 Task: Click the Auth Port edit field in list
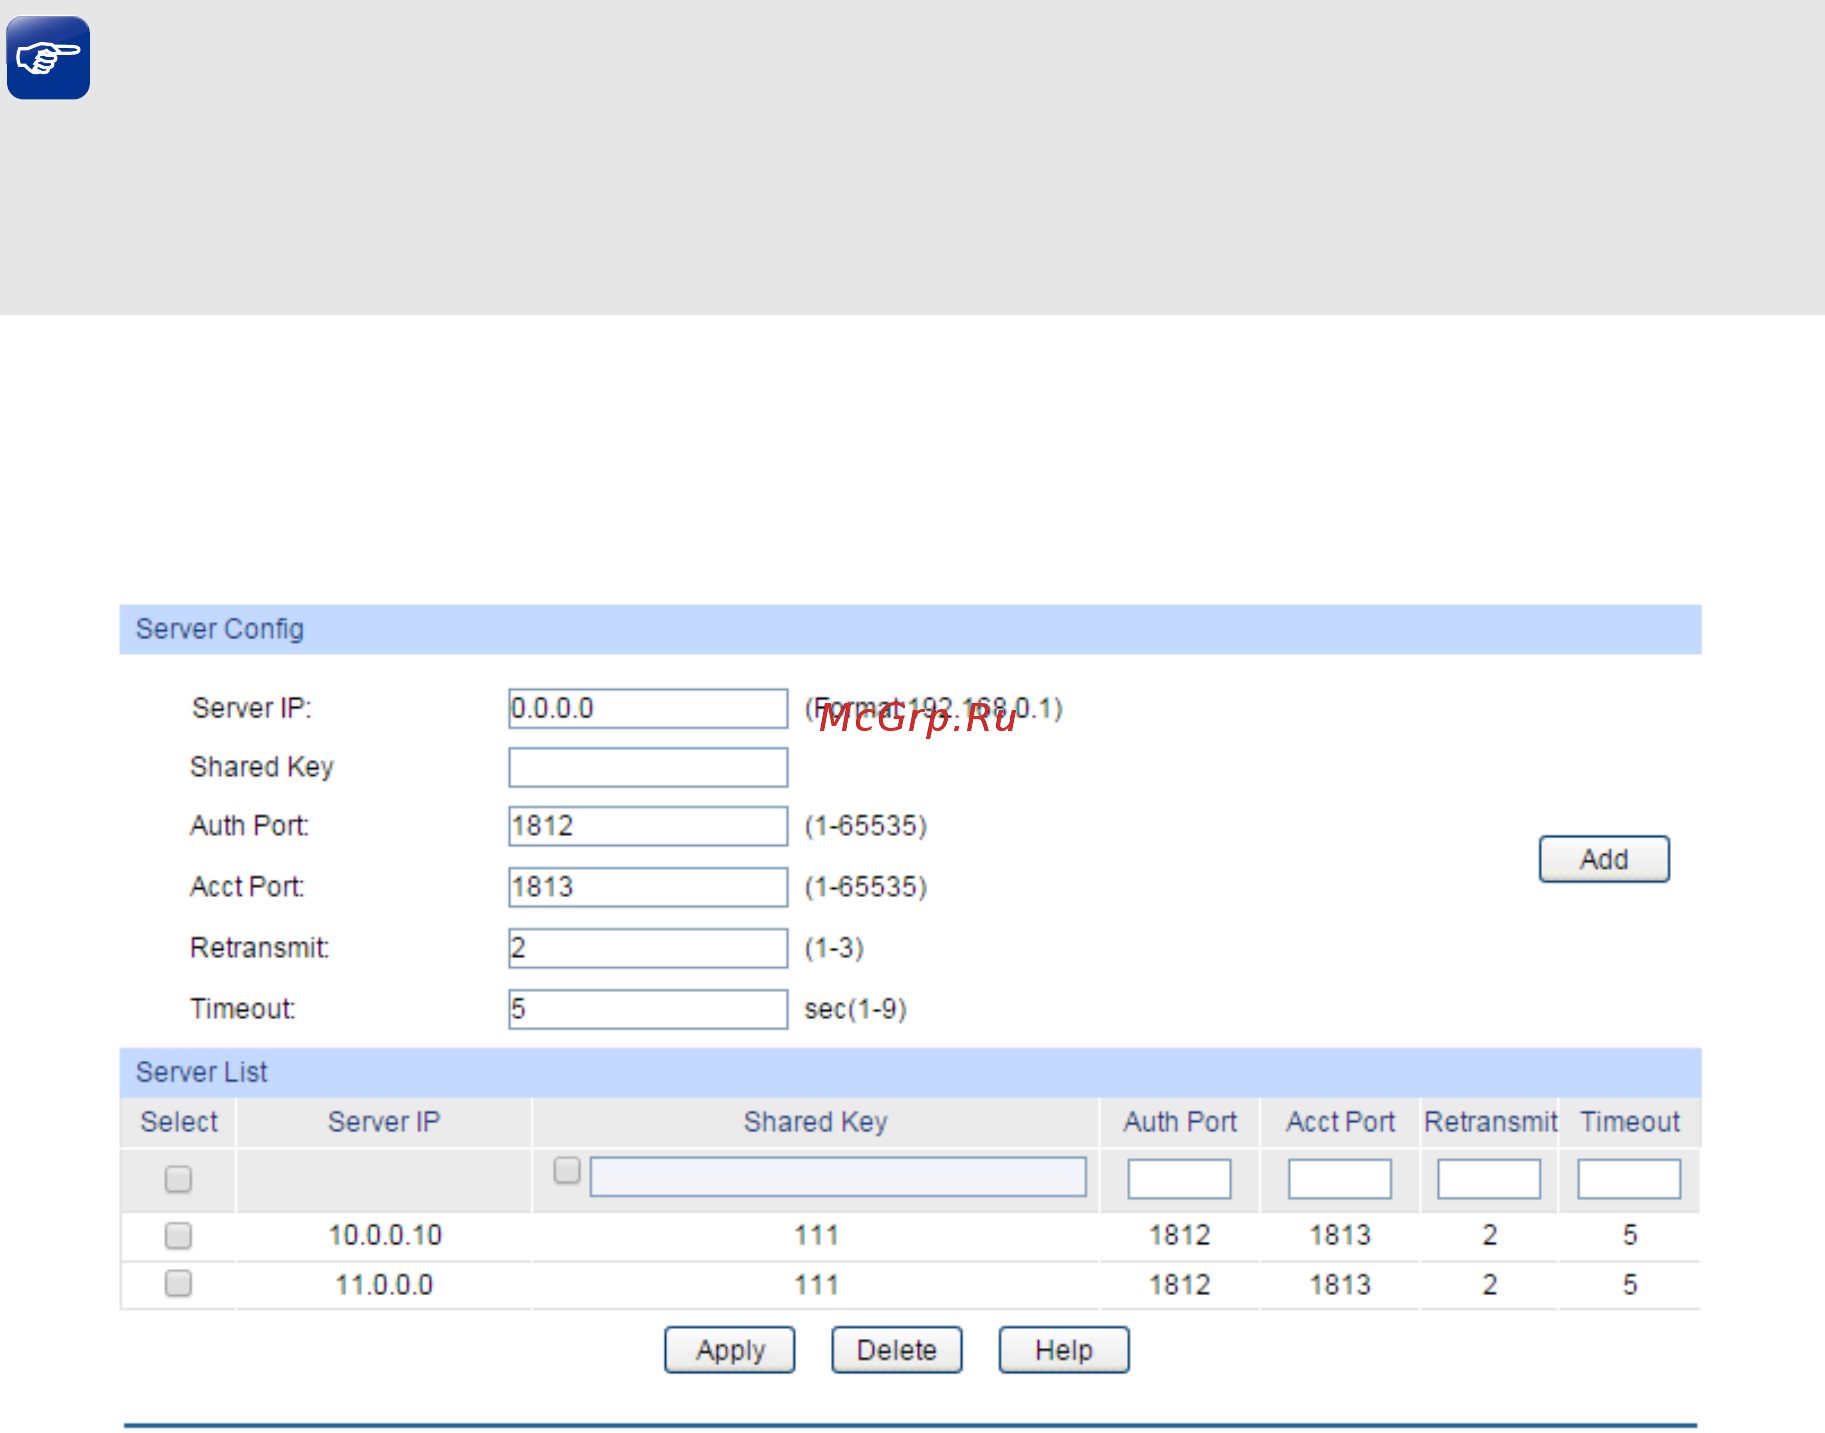pyautogui.click(x=1179, y=1179)
